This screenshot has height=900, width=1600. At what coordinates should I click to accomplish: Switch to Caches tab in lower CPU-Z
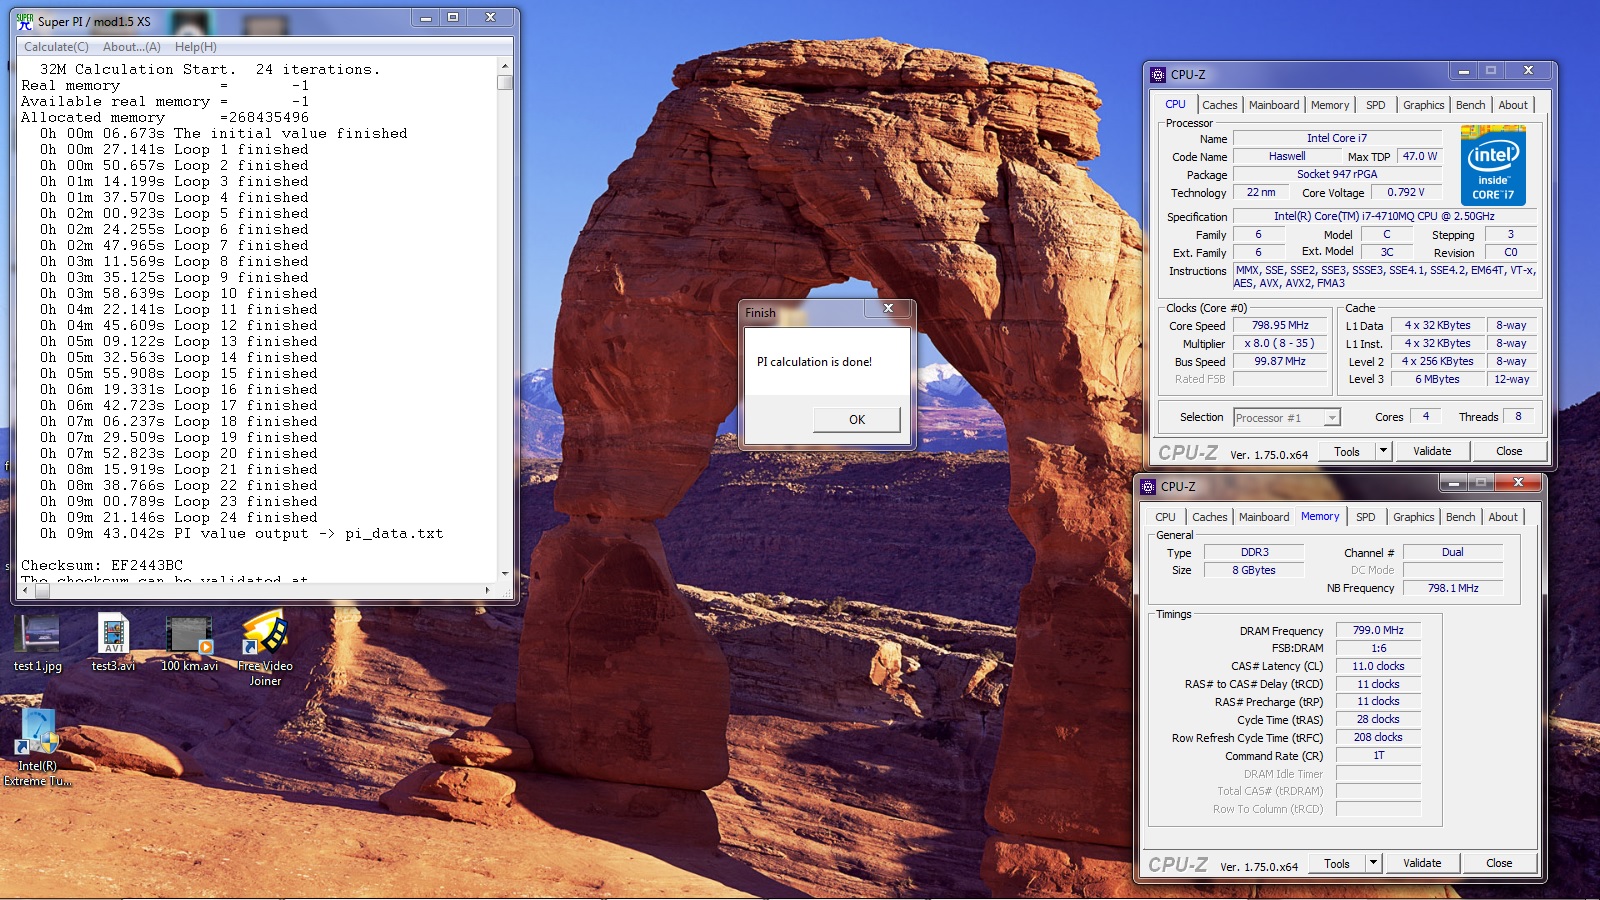point(1209,517)
